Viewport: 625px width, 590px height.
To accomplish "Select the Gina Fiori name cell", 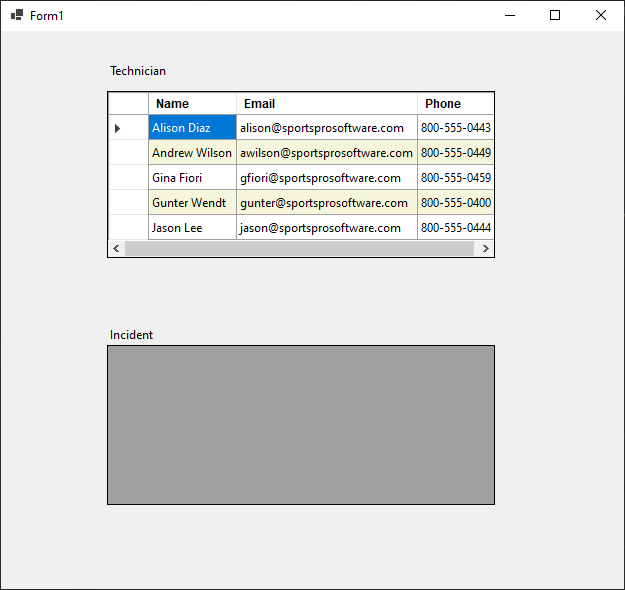I will pyautogui.click(x=193, y=177).
